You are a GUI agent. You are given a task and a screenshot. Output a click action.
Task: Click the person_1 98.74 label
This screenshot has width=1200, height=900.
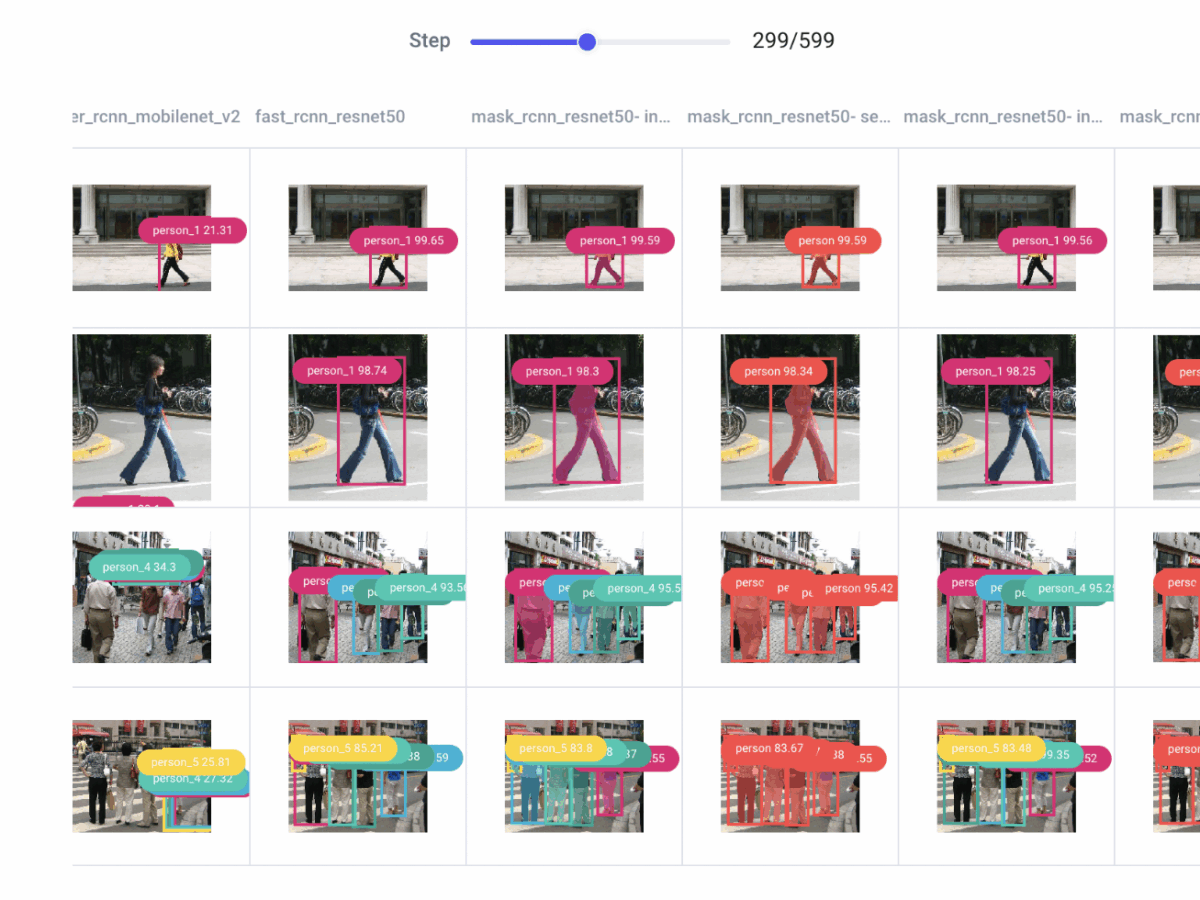tap(347, 370)
